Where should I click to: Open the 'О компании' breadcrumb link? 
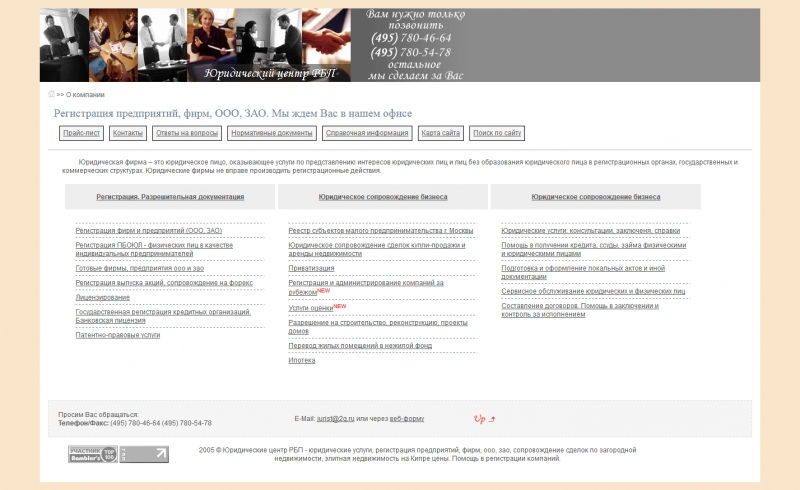(85, 95)
